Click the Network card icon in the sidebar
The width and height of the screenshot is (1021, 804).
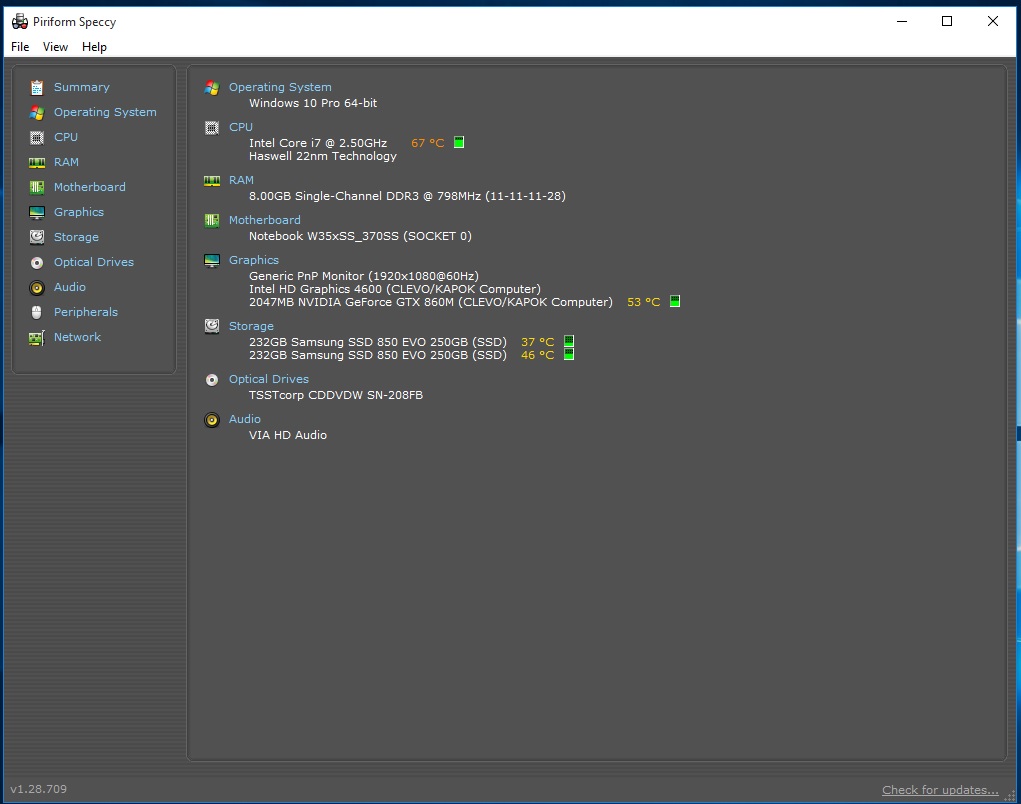coord(37,337)
